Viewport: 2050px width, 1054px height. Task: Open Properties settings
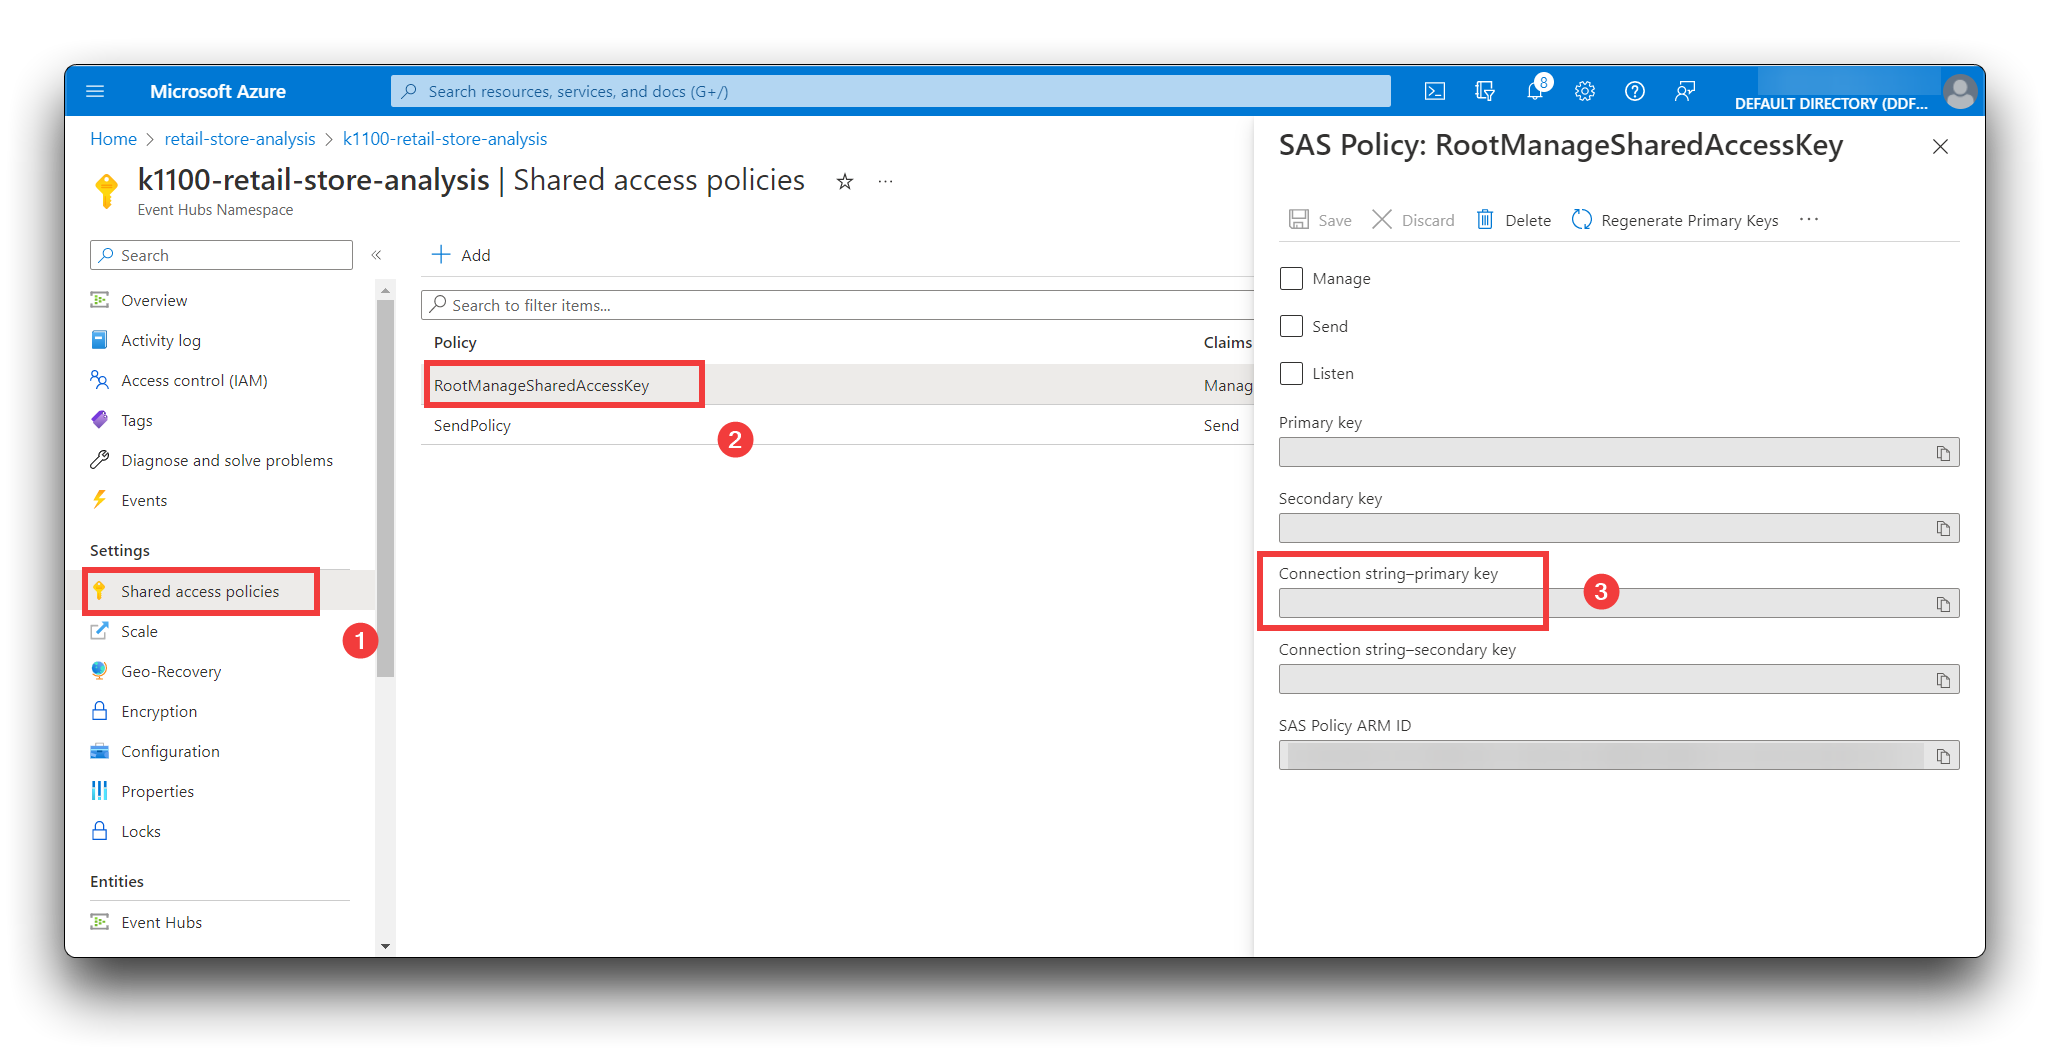tap(157, 791)
